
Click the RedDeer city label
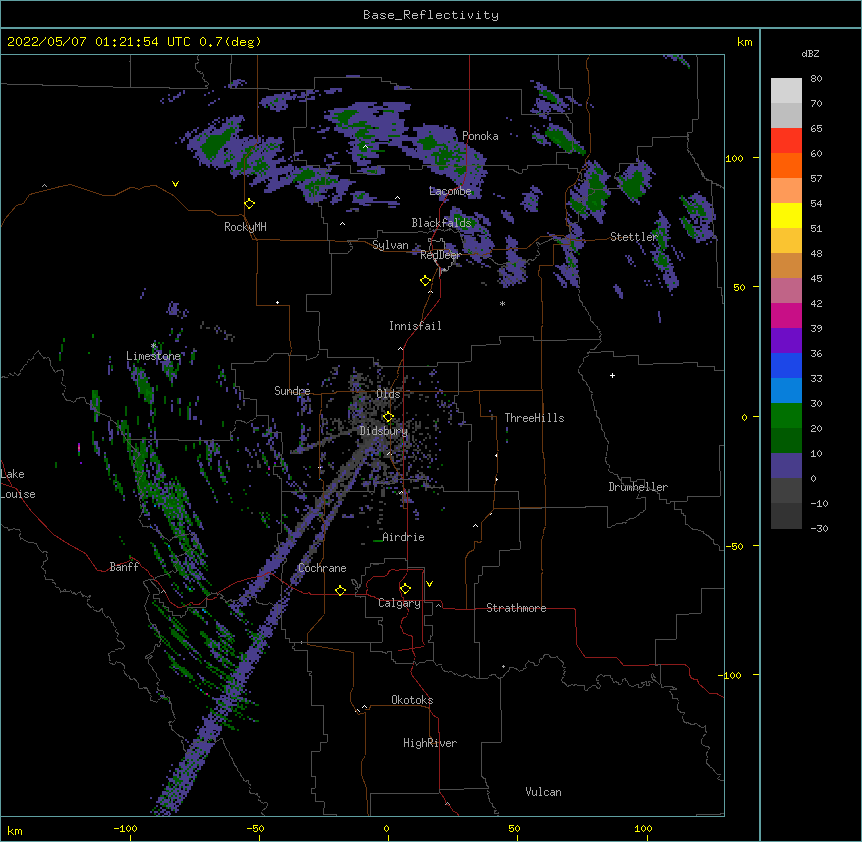pyautogui.click(x=440, y=255)
